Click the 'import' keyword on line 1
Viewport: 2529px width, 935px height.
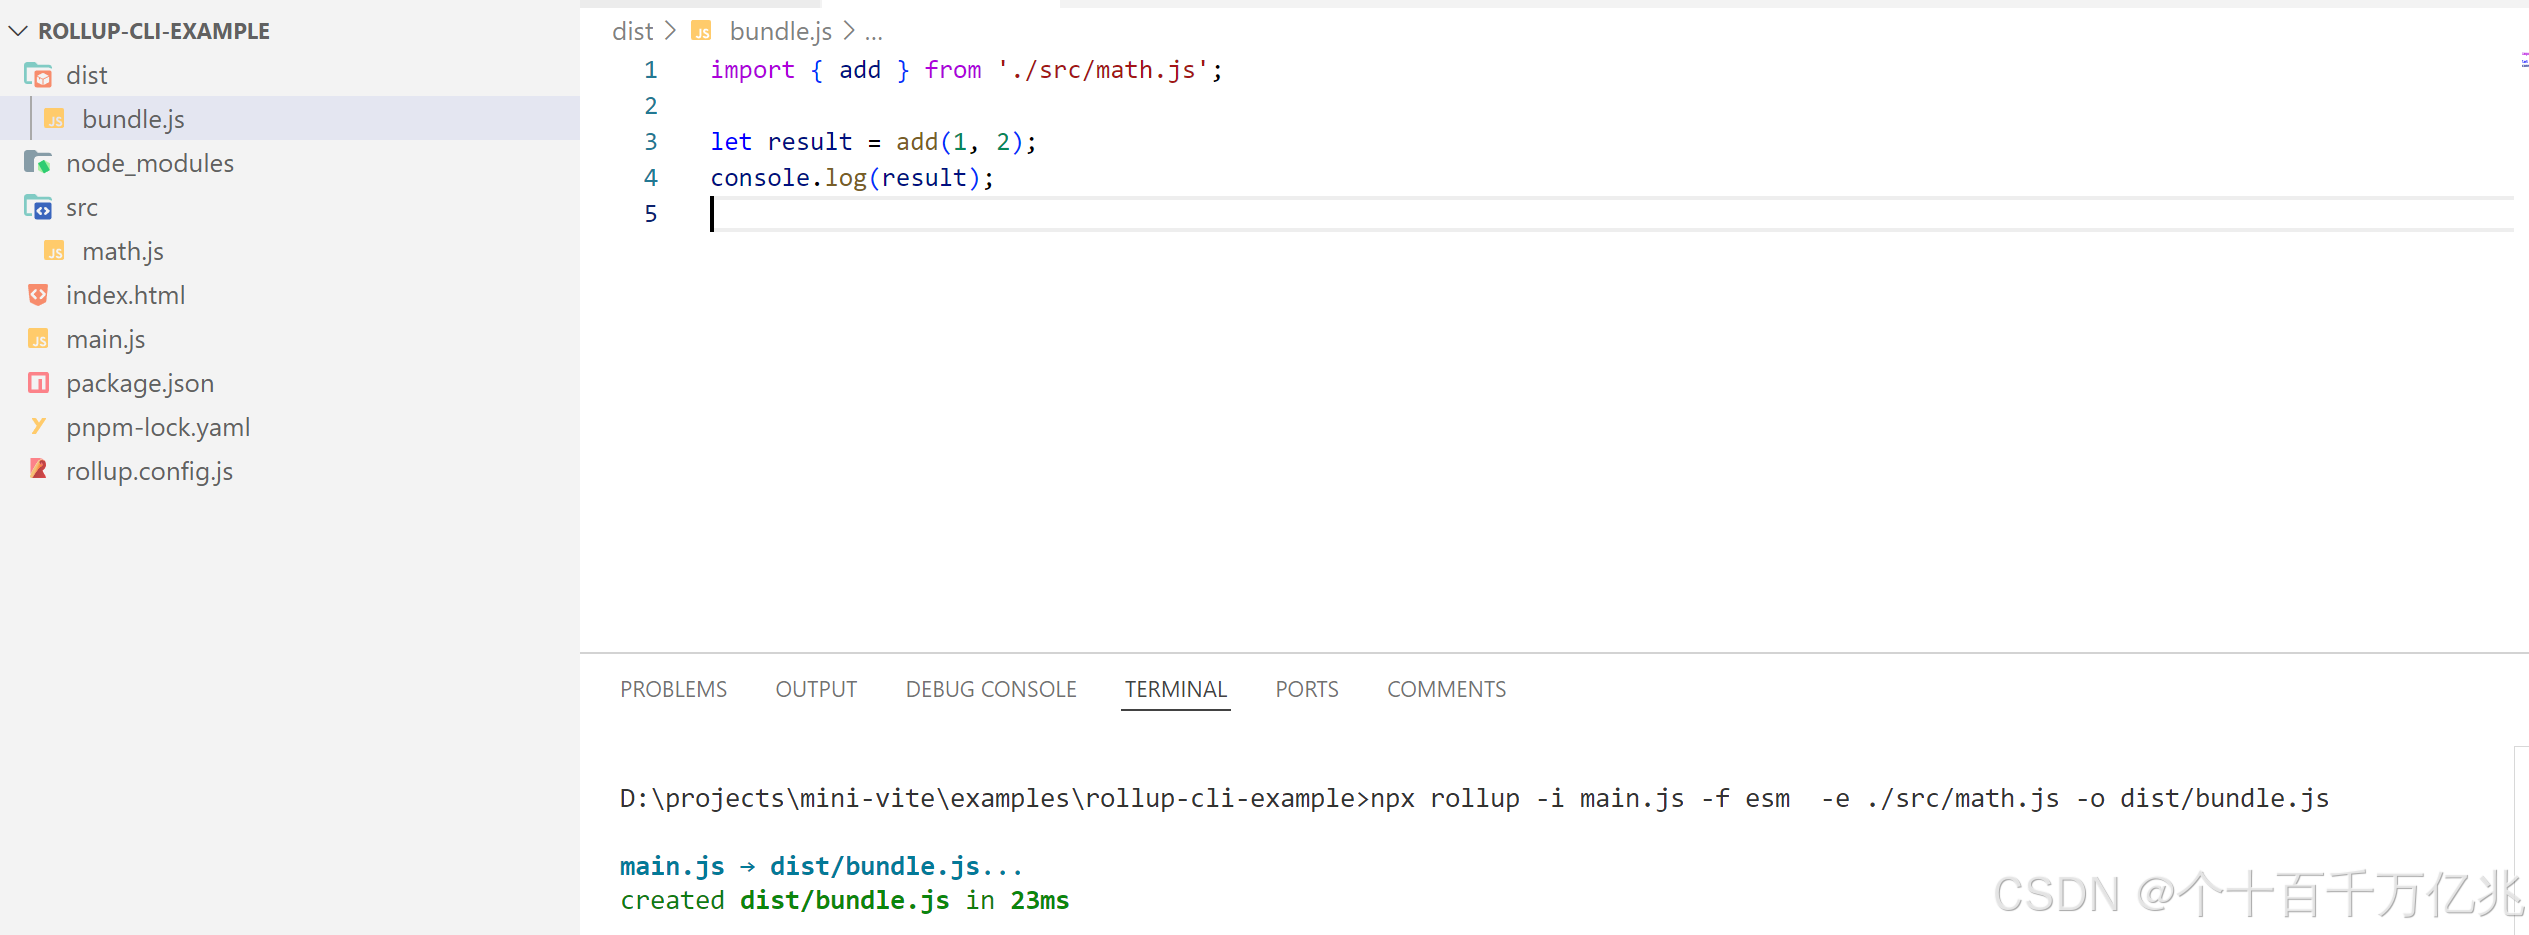pyautogui.click(x=752, y=70)
